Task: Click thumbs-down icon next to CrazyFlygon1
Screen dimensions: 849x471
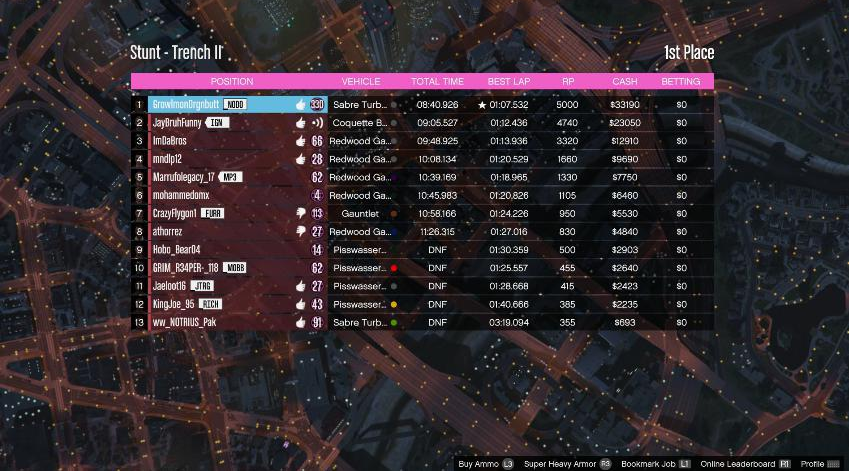Action: point(301,214)
